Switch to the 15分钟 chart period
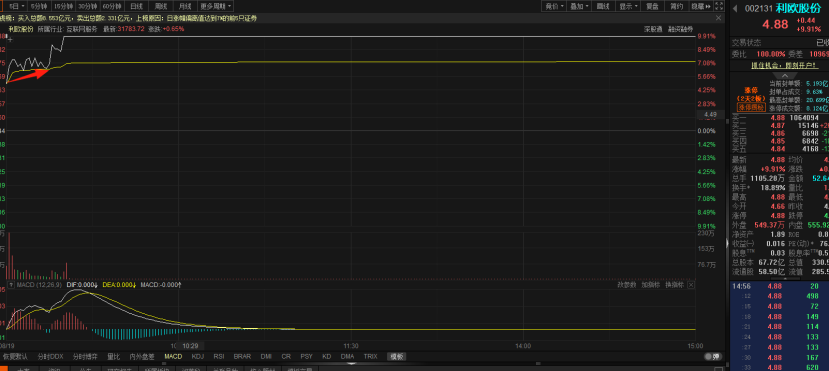 [x=63, y=6]
